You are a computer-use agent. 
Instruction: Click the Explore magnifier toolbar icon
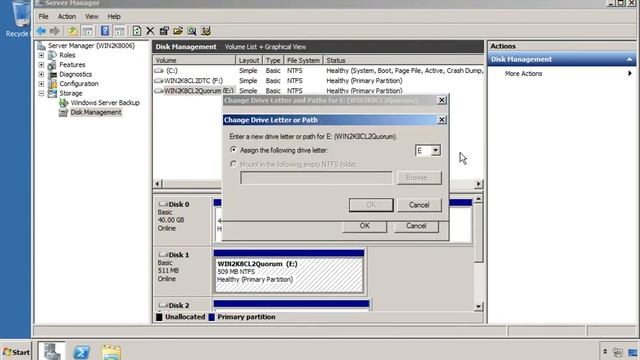(192, 31)
